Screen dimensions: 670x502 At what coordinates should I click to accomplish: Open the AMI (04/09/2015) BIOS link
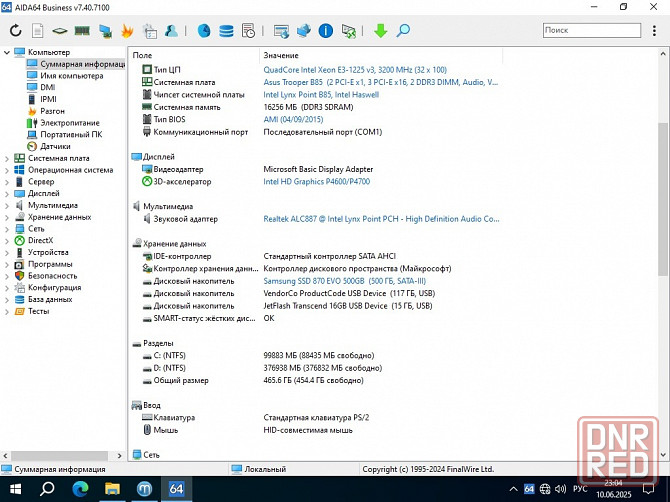293,119
